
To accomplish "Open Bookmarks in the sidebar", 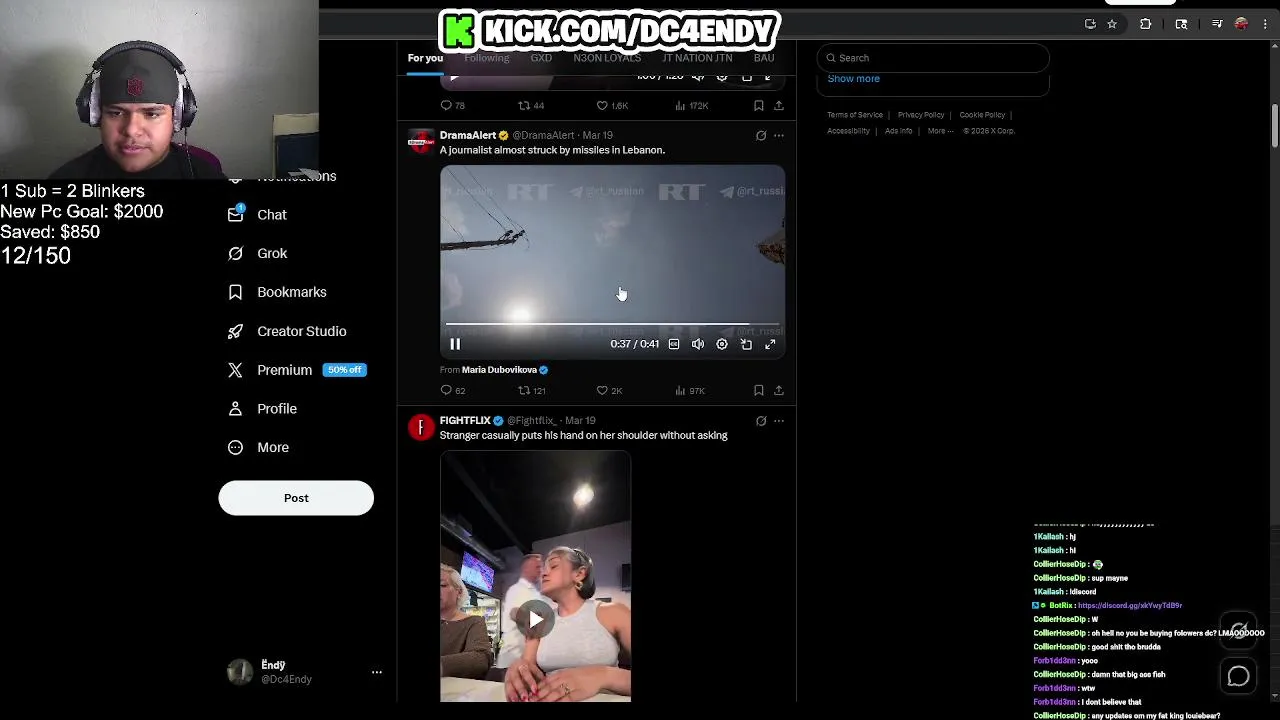I will coord(278,292).
